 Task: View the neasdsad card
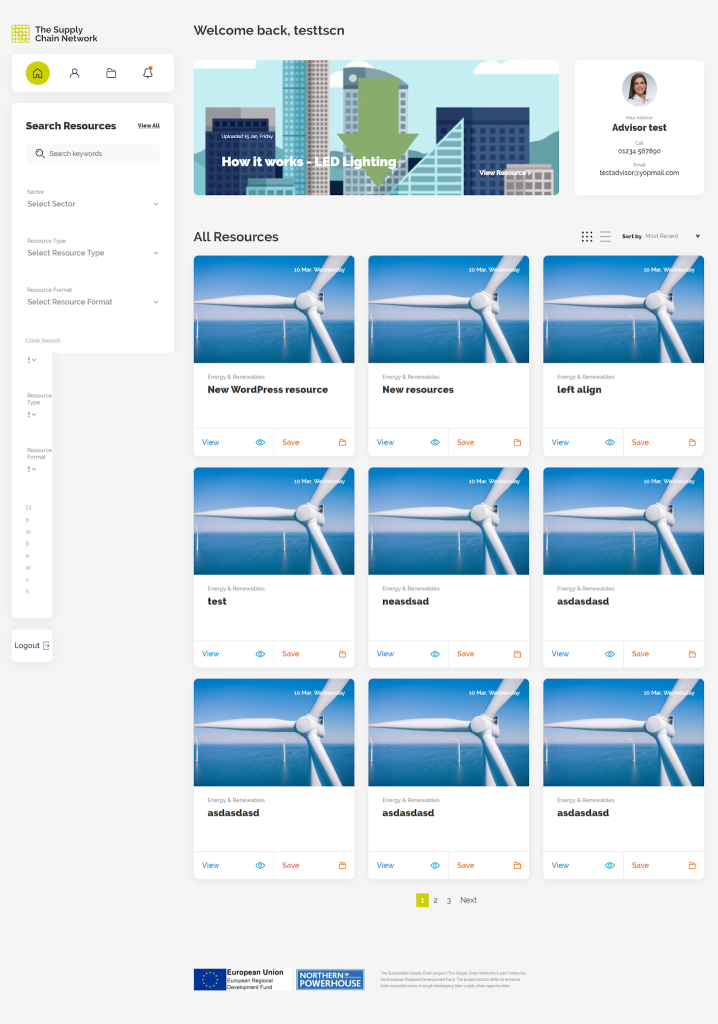408,654
